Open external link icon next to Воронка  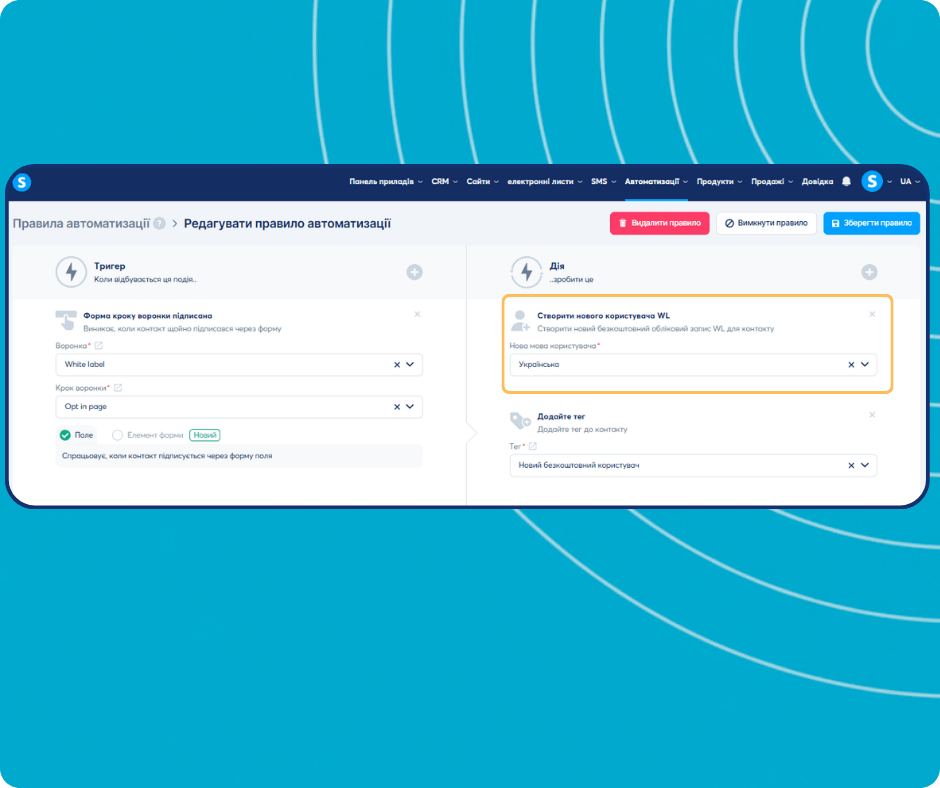click(99, 345)
